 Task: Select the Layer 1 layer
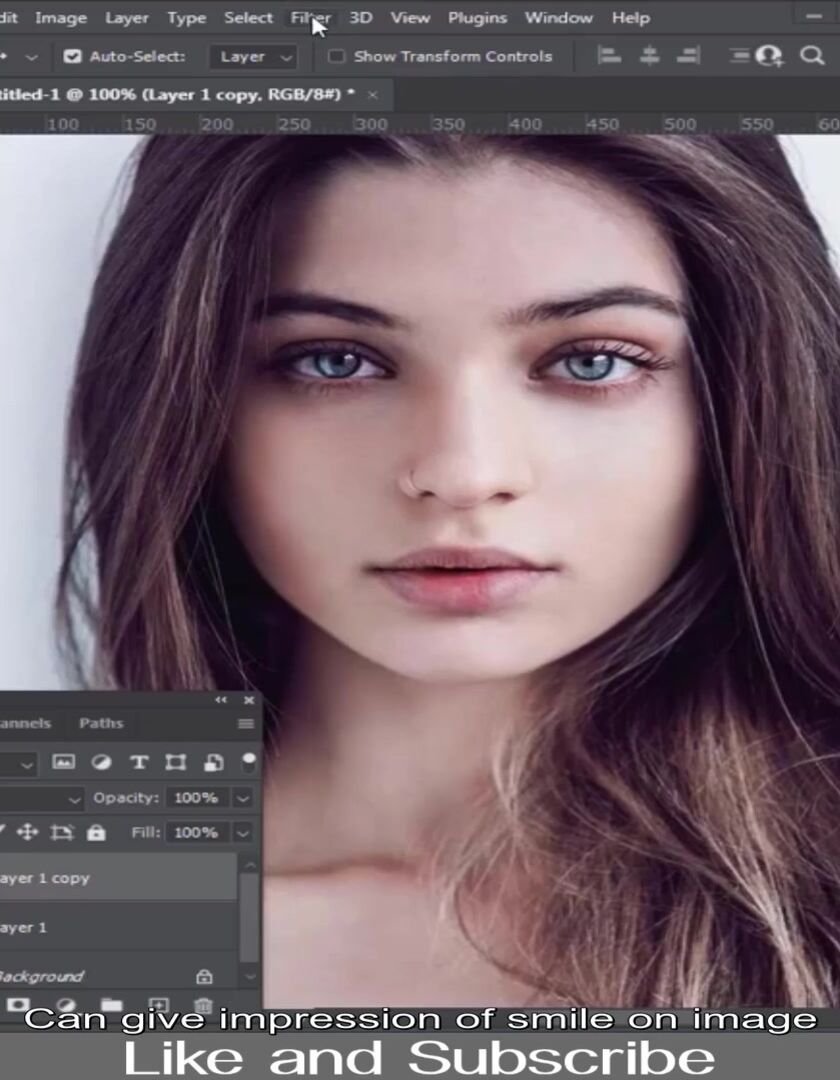118,928
